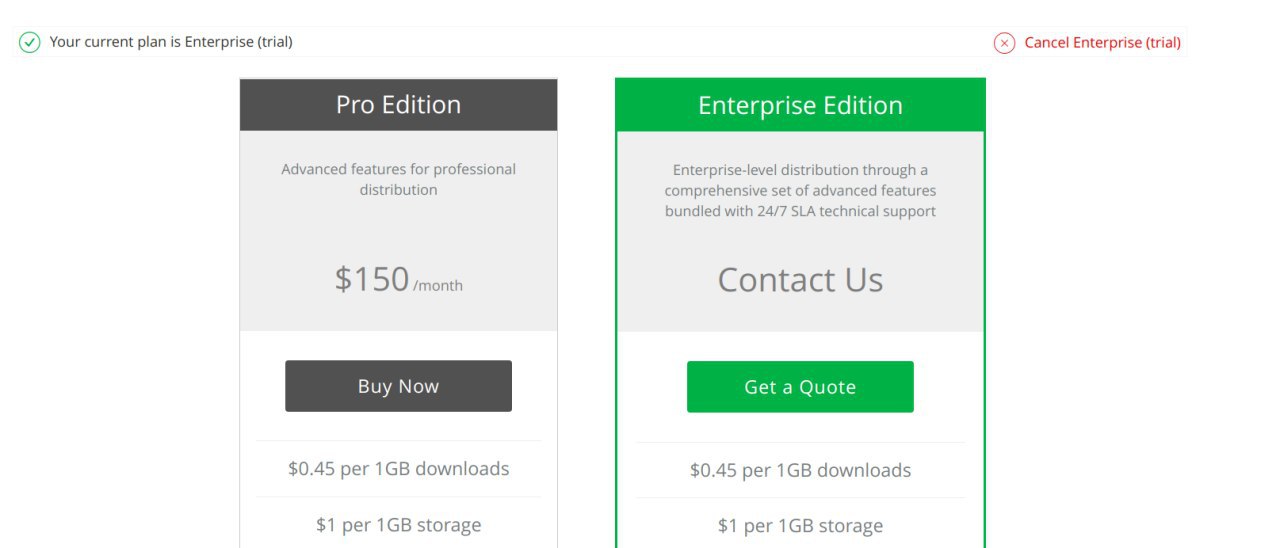Select the Pro Edition header
This screenshot has height=548, width=1280.
click(x=398, y=105)
